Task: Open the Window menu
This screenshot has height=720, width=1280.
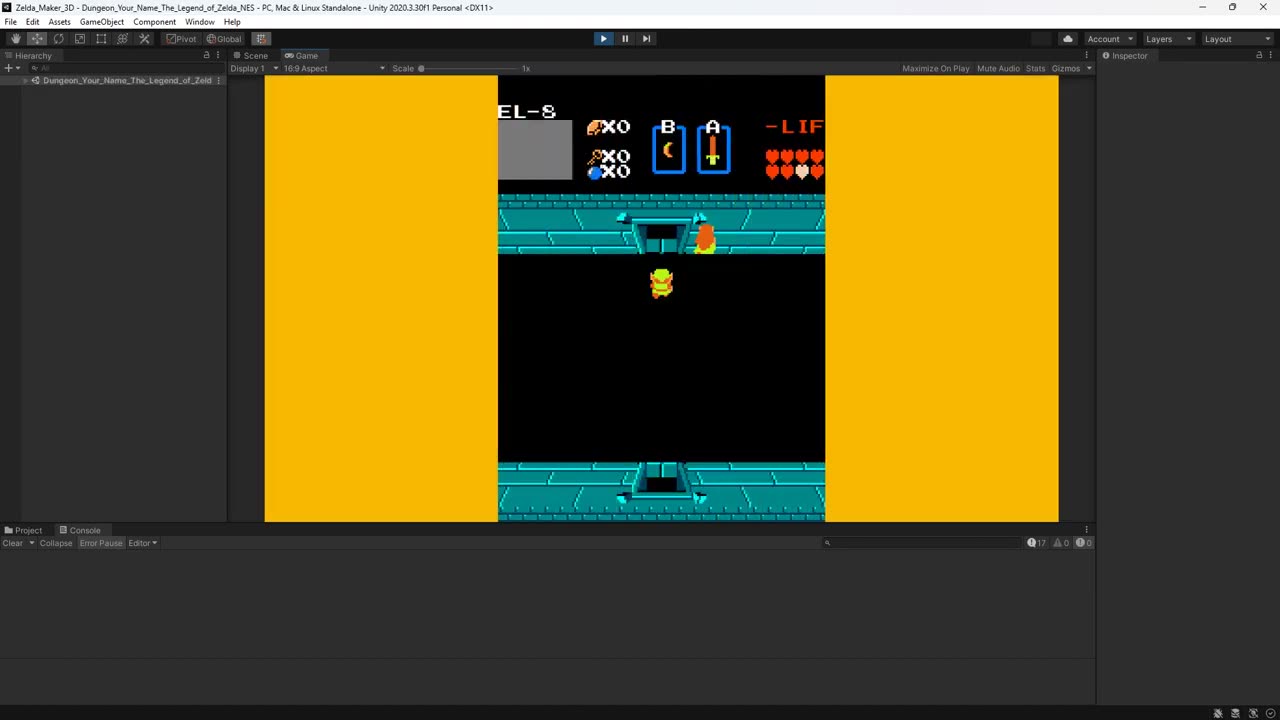Action: 199,22
